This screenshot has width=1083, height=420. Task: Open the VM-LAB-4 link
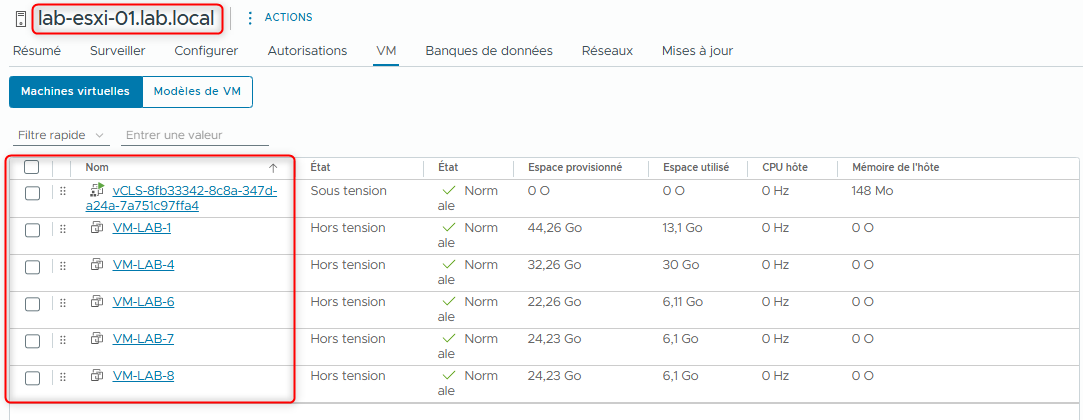(143, 265)
